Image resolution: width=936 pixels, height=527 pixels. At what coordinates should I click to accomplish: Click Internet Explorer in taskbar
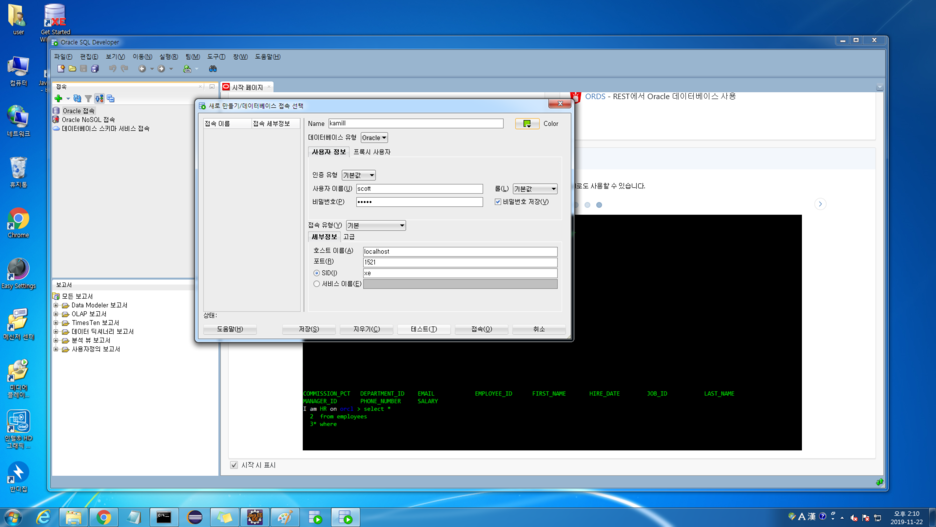(43, 517)
